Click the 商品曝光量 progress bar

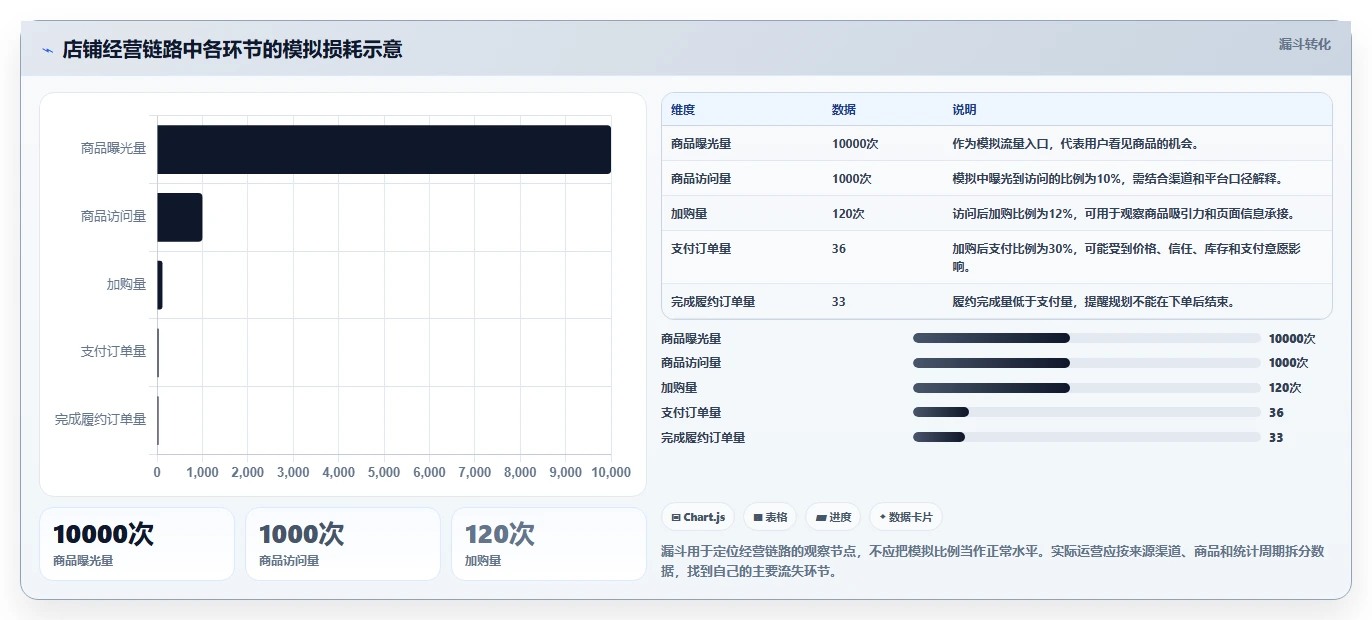tap(1087, 338)
